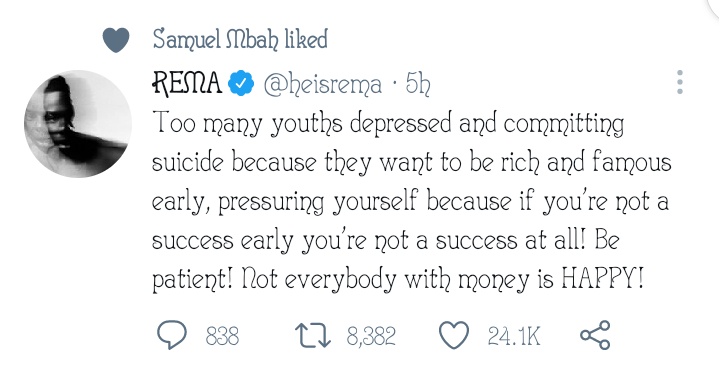Retweet this REMA tweet

(x=312, y=335)
